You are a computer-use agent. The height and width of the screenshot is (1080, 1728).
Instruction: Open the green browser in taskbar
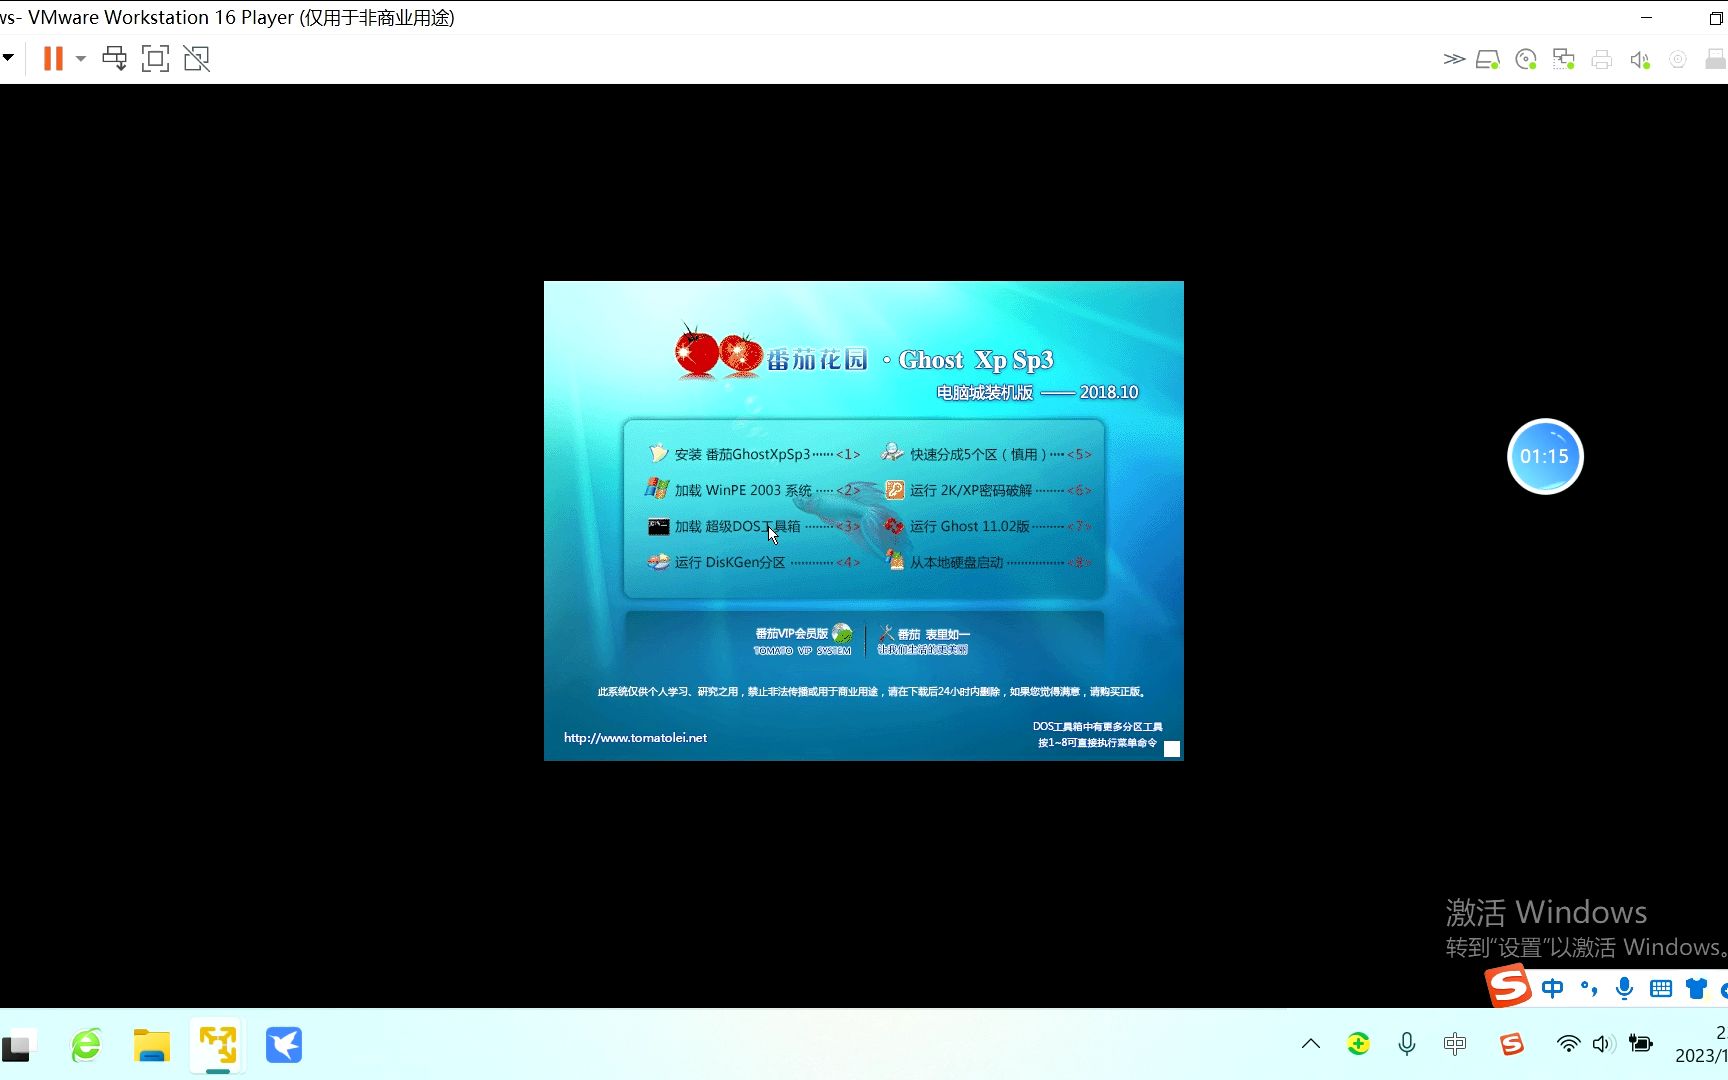point(86,1046)
